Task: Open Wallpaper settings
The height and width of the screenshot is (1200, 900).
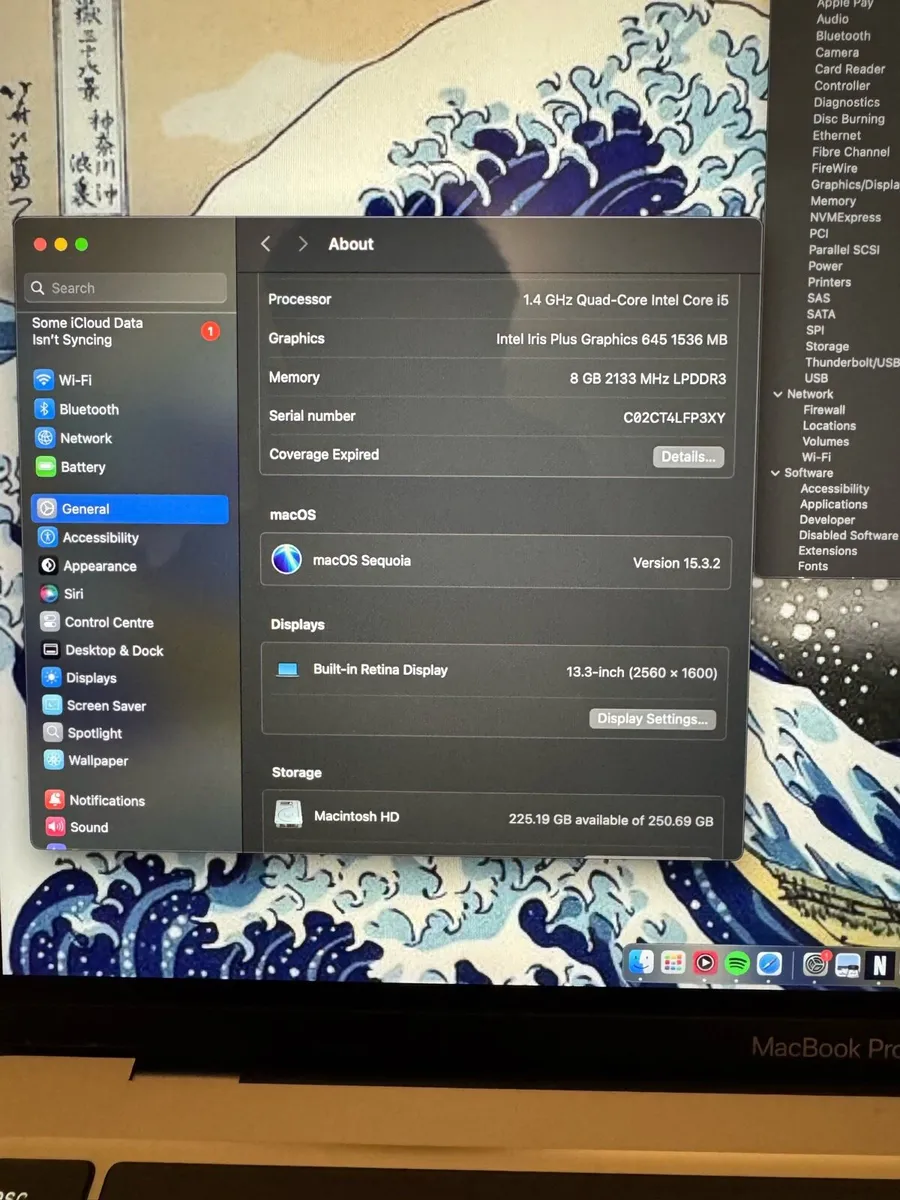Action: [x=86, y=761]
